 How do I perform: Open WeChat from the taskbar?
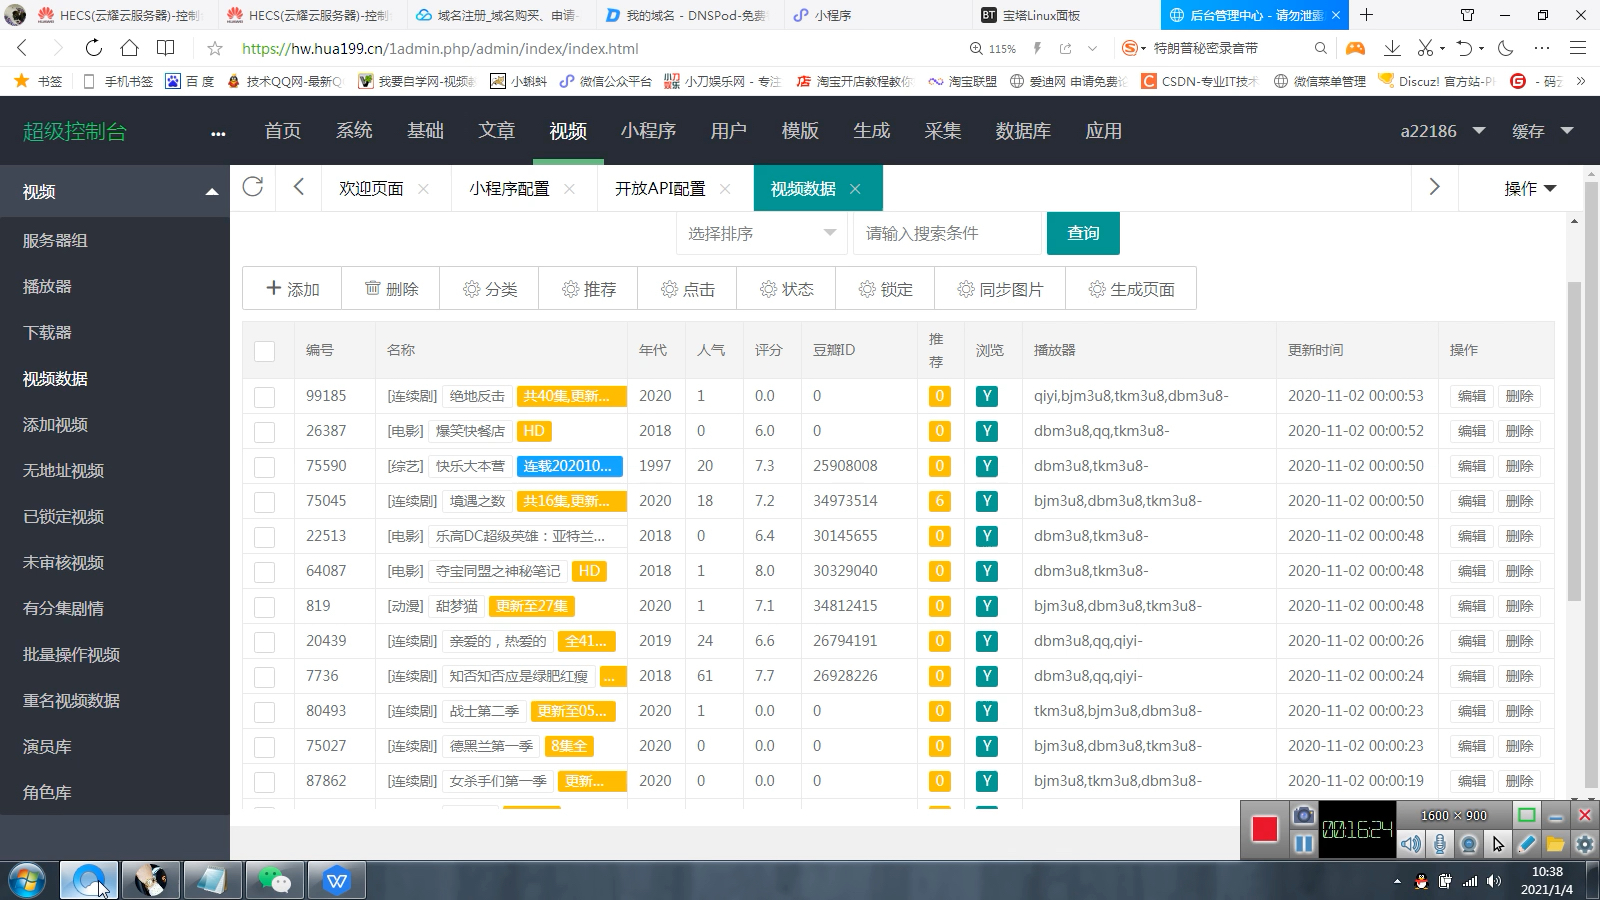[274, 880]
